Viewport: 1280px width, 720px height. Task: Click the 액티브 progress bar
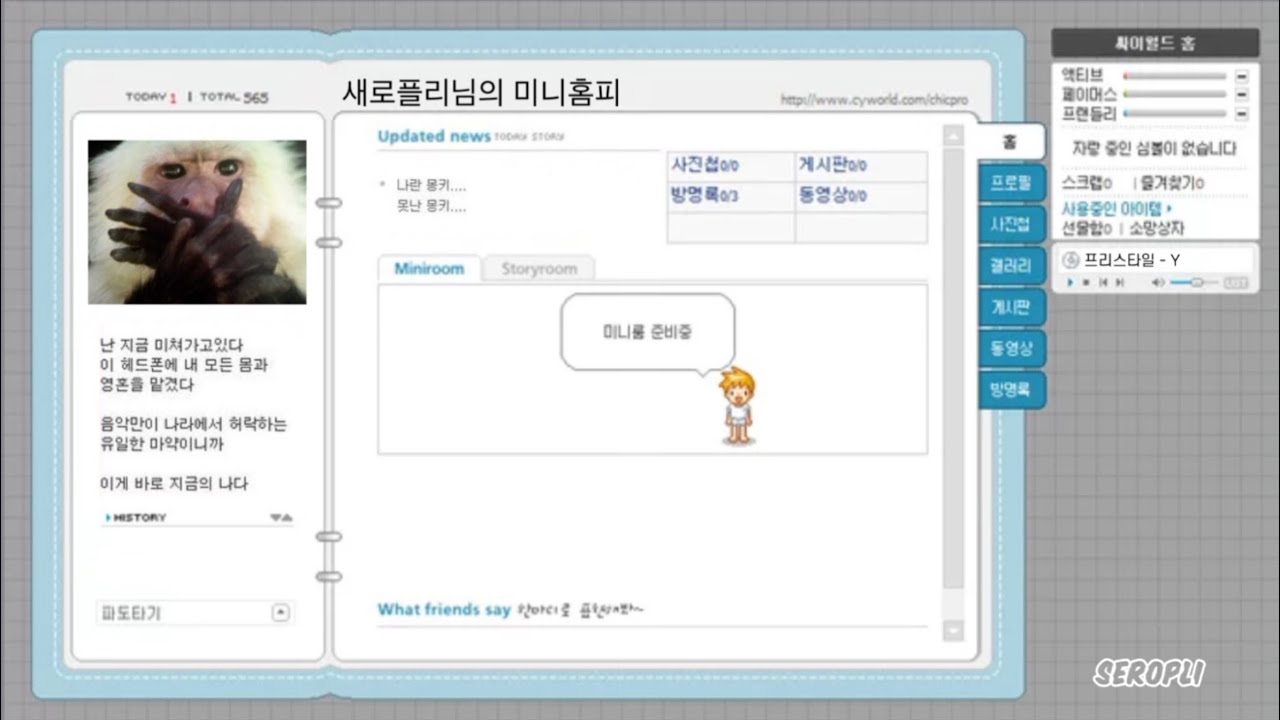tap(1175, 76)
